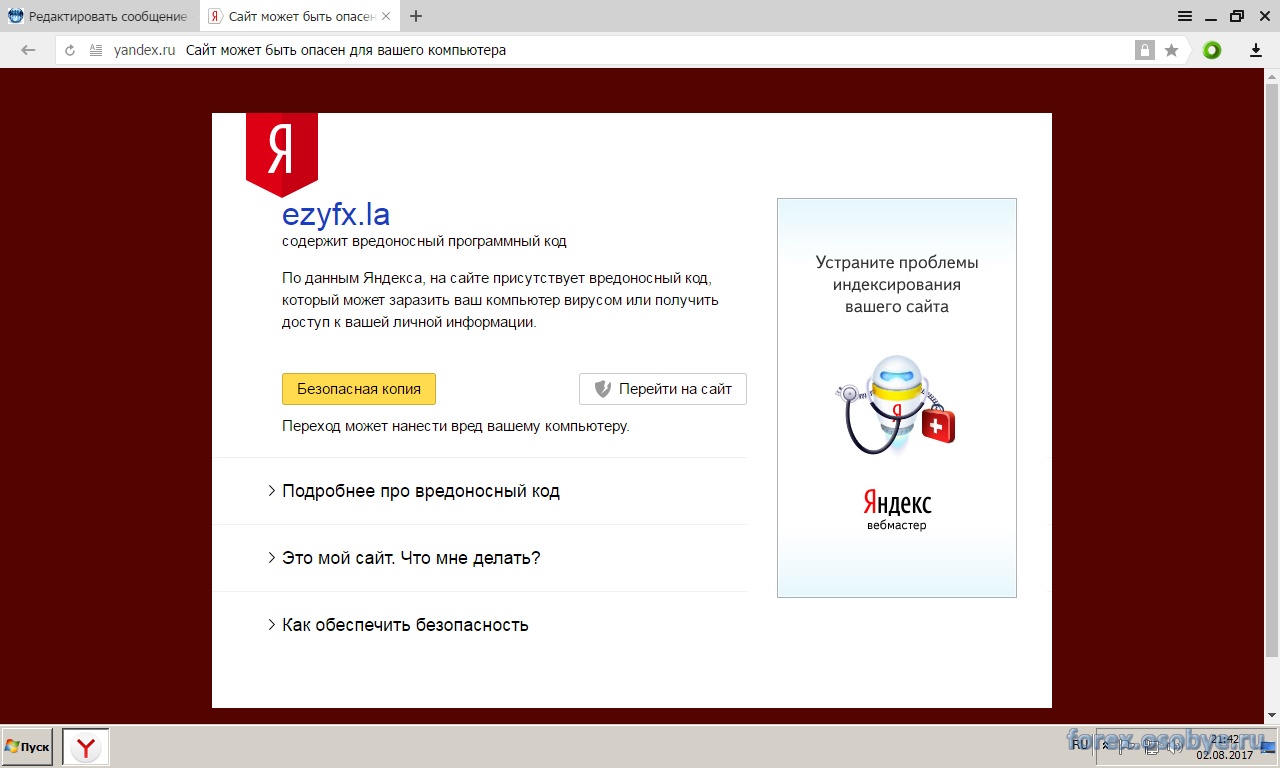Viewport: 1280px width, 768px height.
Task: Open the network tray icon
Action: (x=1152, y=746)
